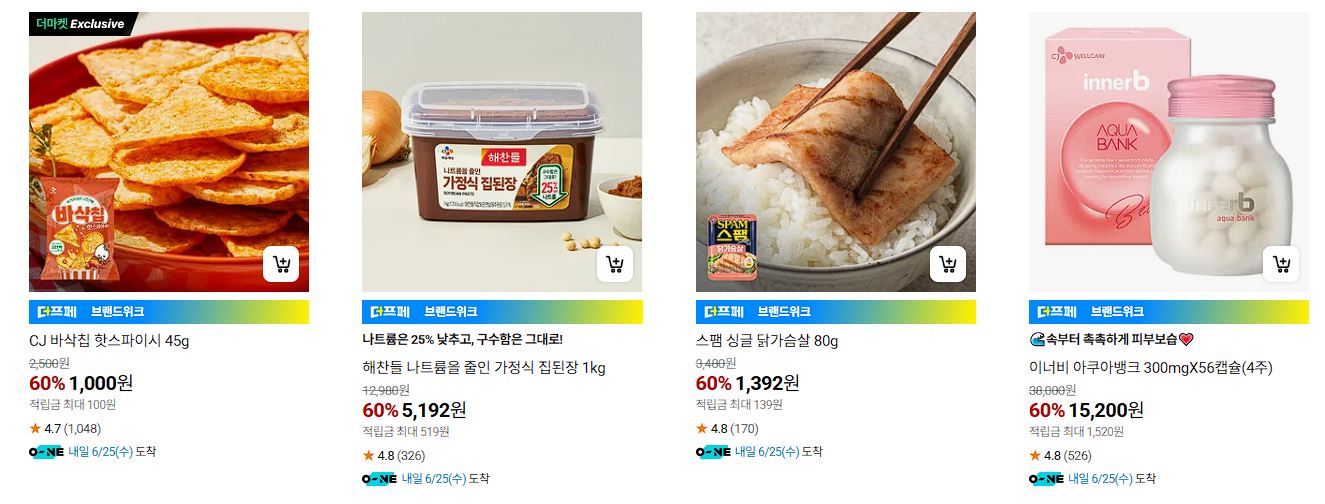Add 해찬들 집된장 to cart
Viewport: 1325px width, 504px height.
click(615, 264)
